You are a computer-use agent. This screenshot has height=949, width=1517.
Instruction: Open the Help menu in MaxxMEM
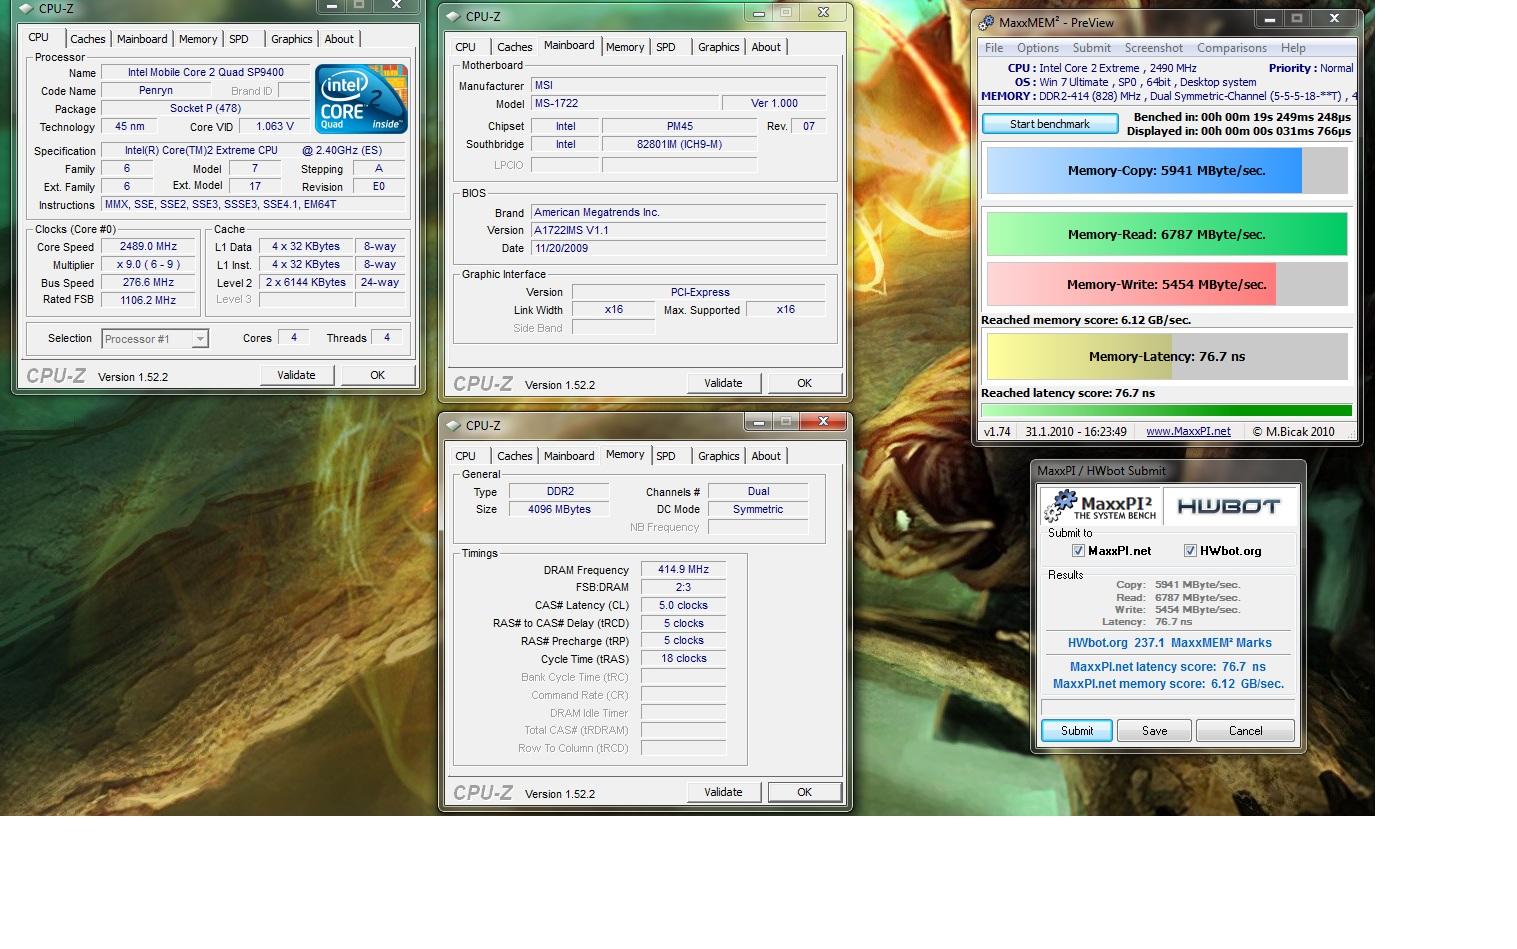1293,48
